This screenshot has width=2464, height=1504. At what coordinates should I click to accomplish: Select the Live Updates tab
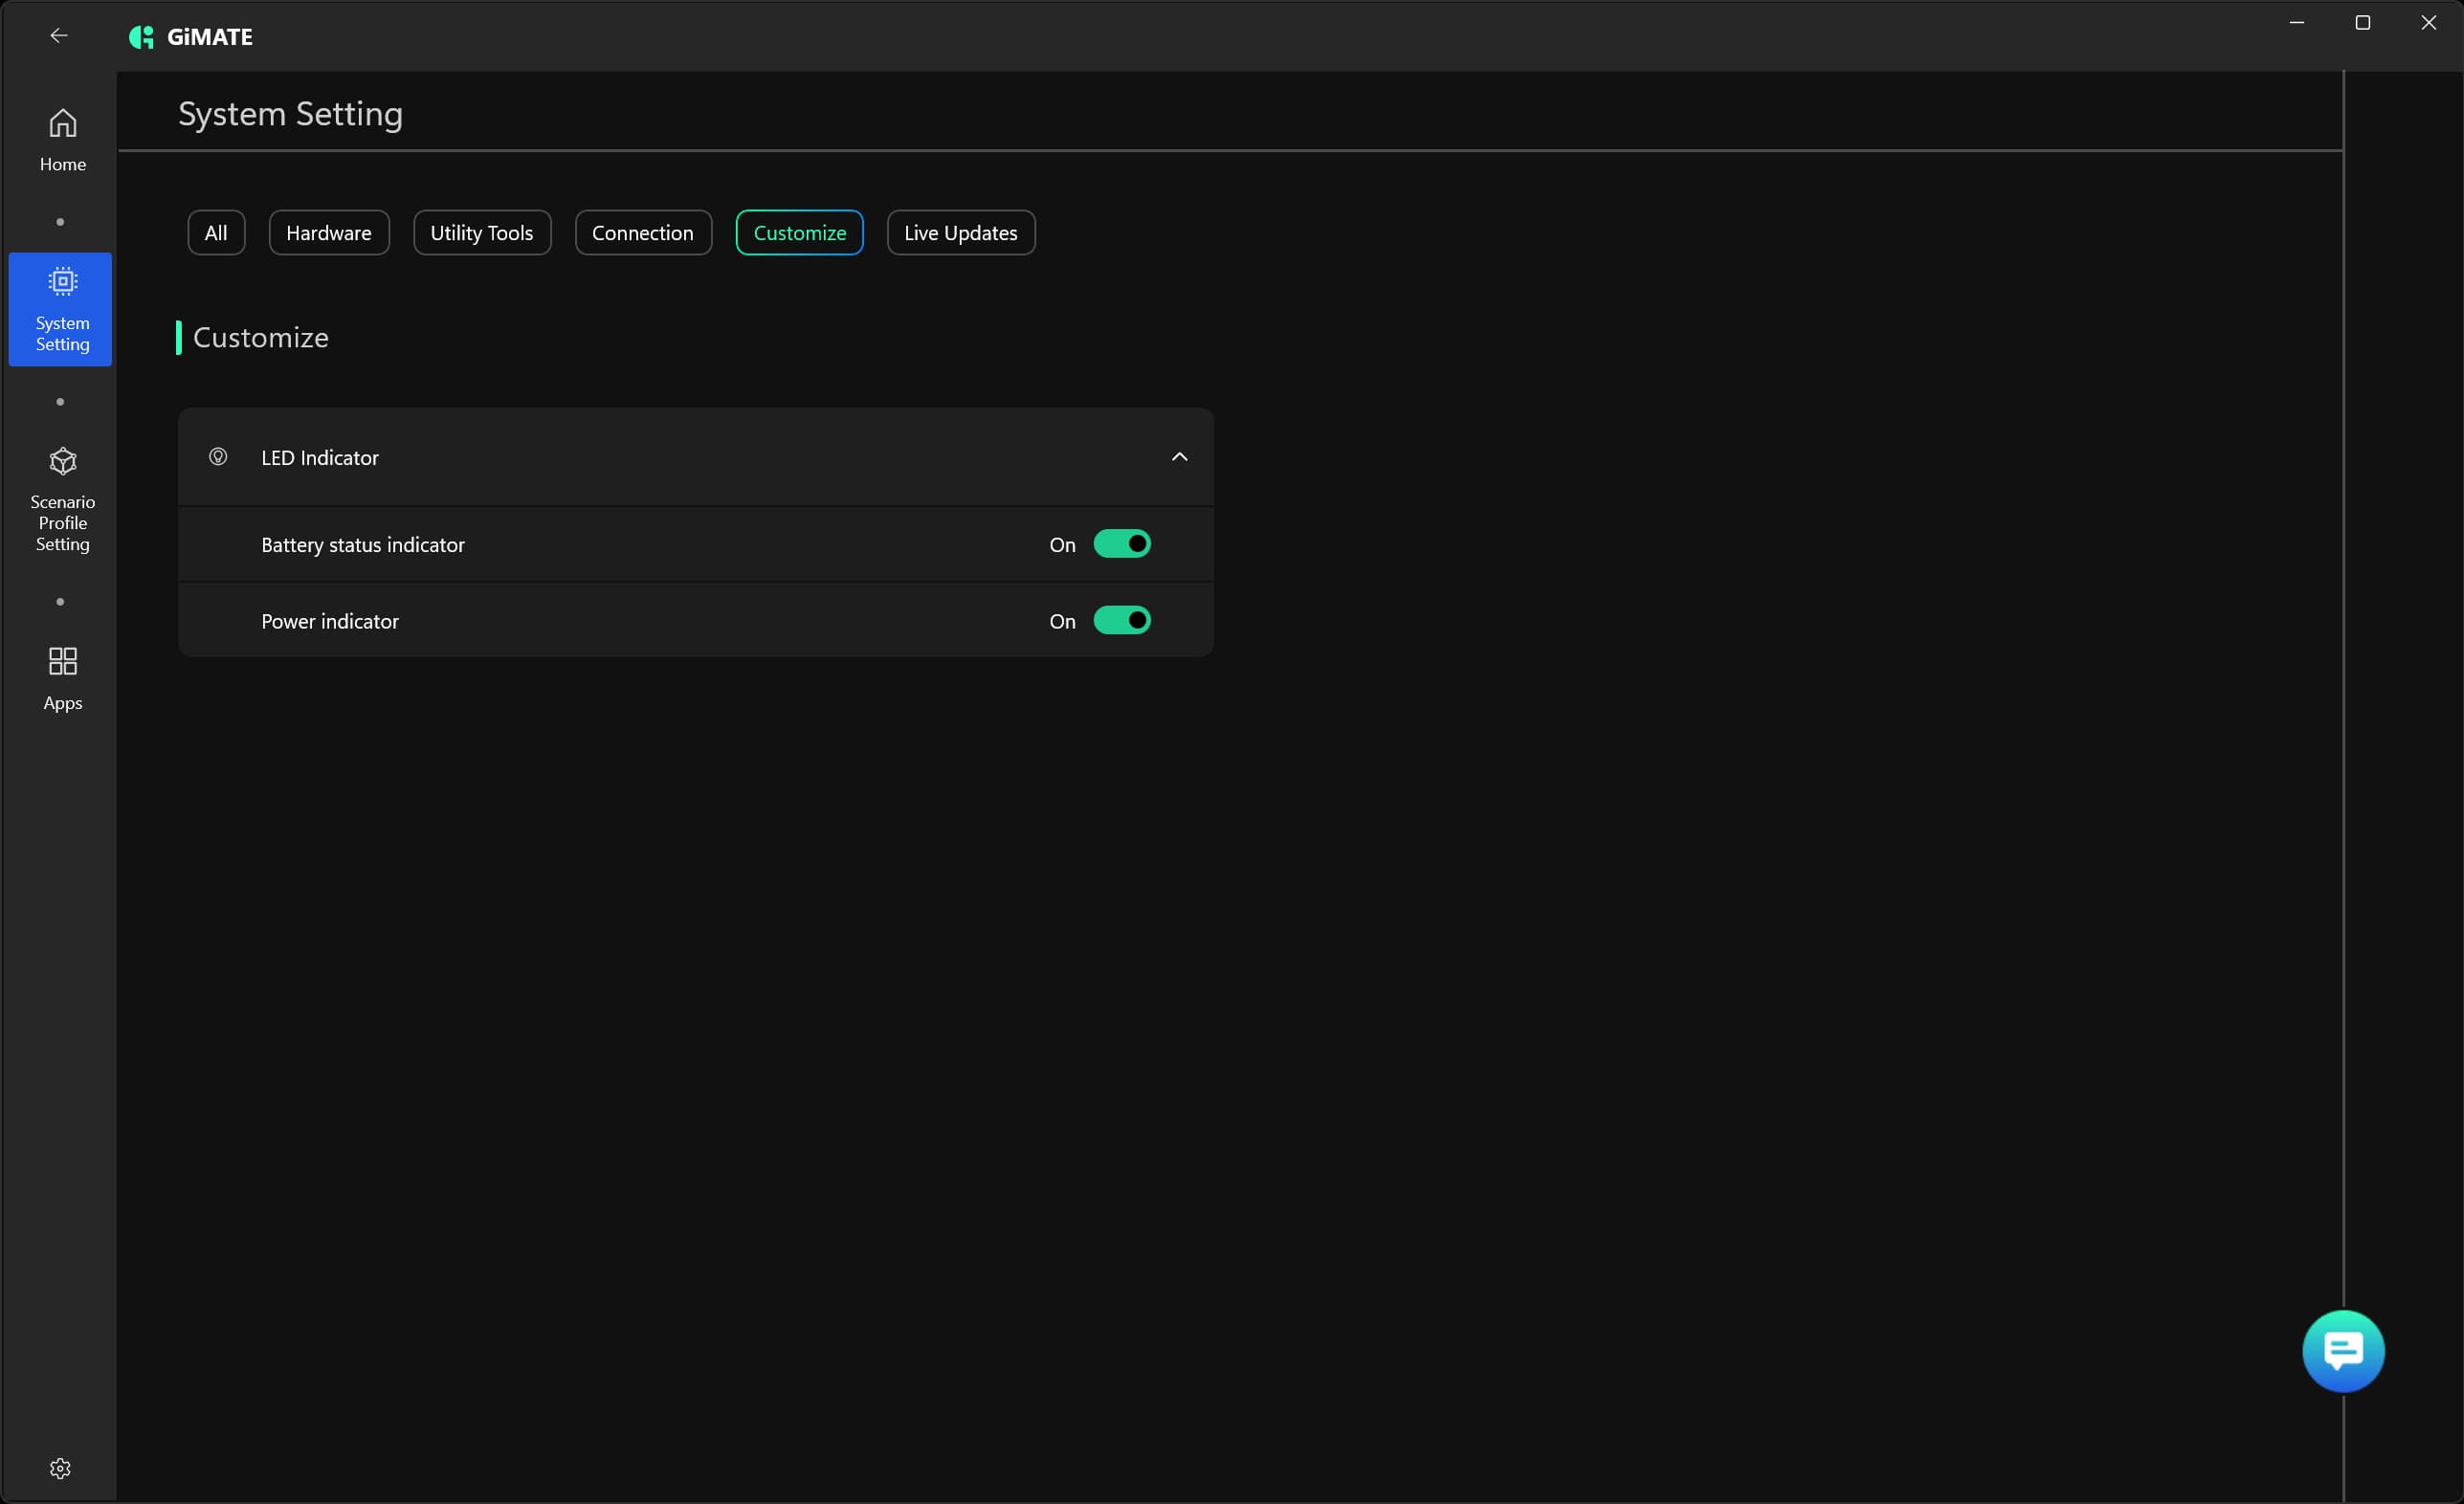coord(960,233)
